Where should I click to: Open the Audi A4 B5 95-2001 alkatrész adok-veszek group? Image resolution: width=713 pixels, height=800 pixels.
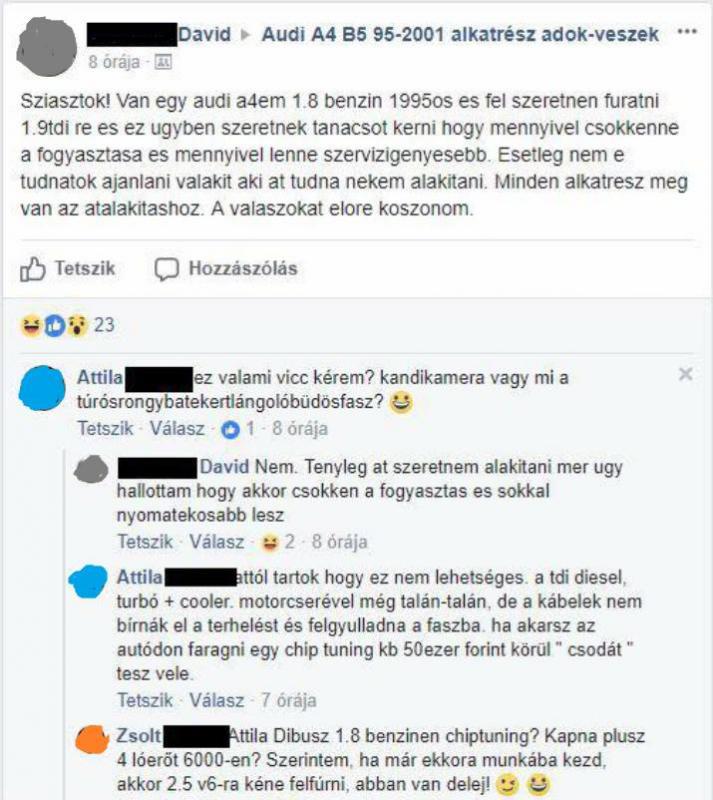tap(460, 35)
